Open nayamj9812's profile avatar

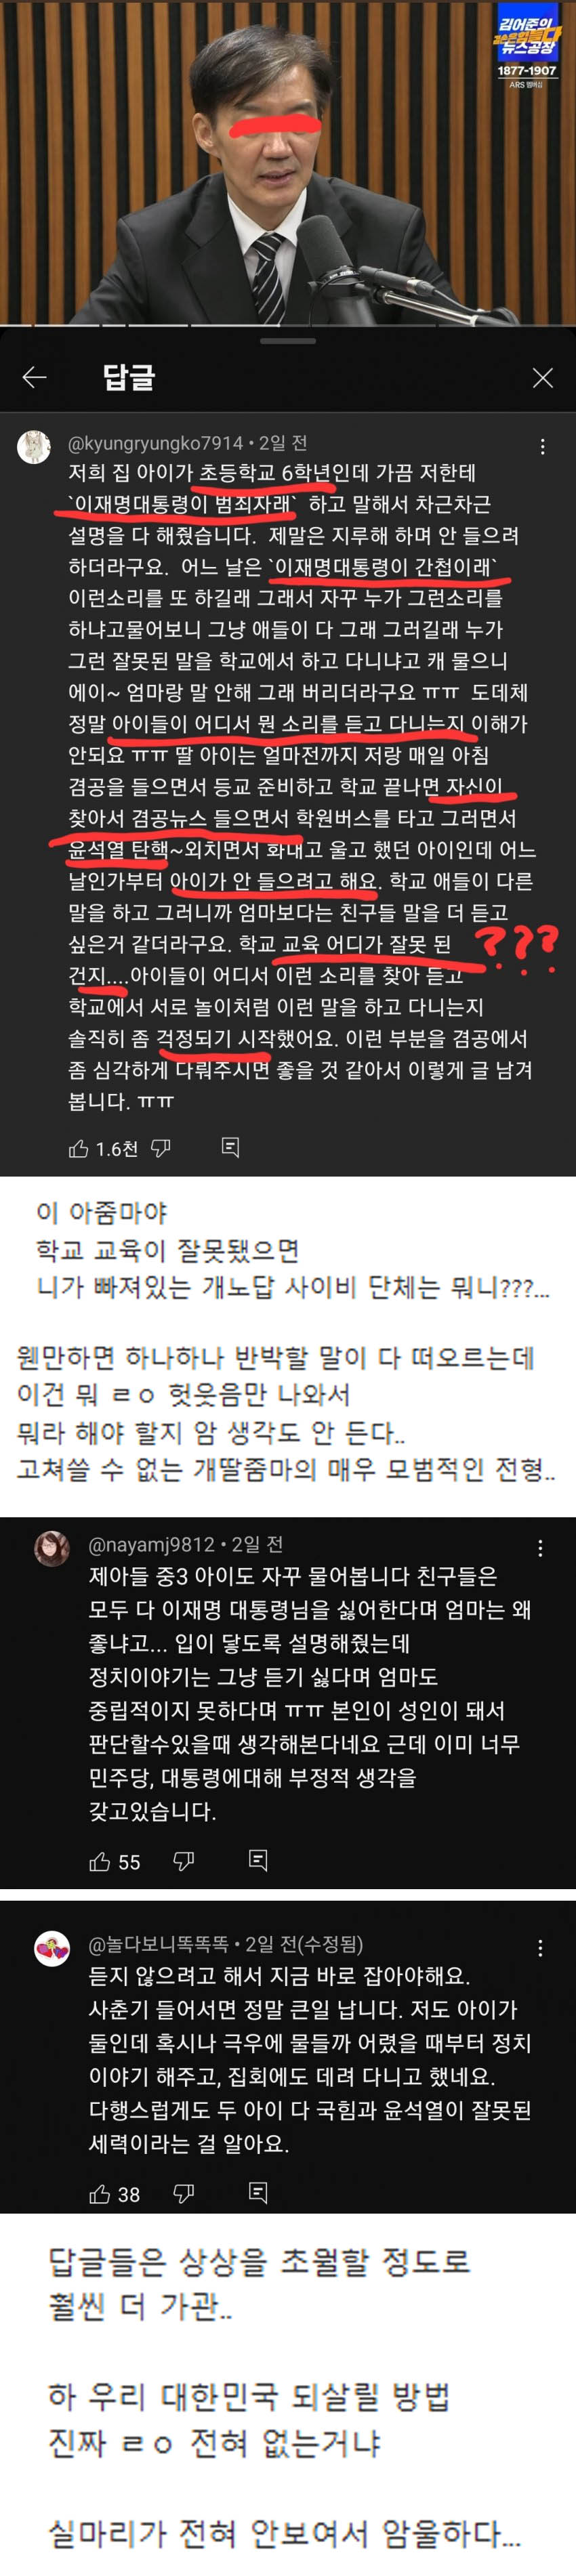52,1548
